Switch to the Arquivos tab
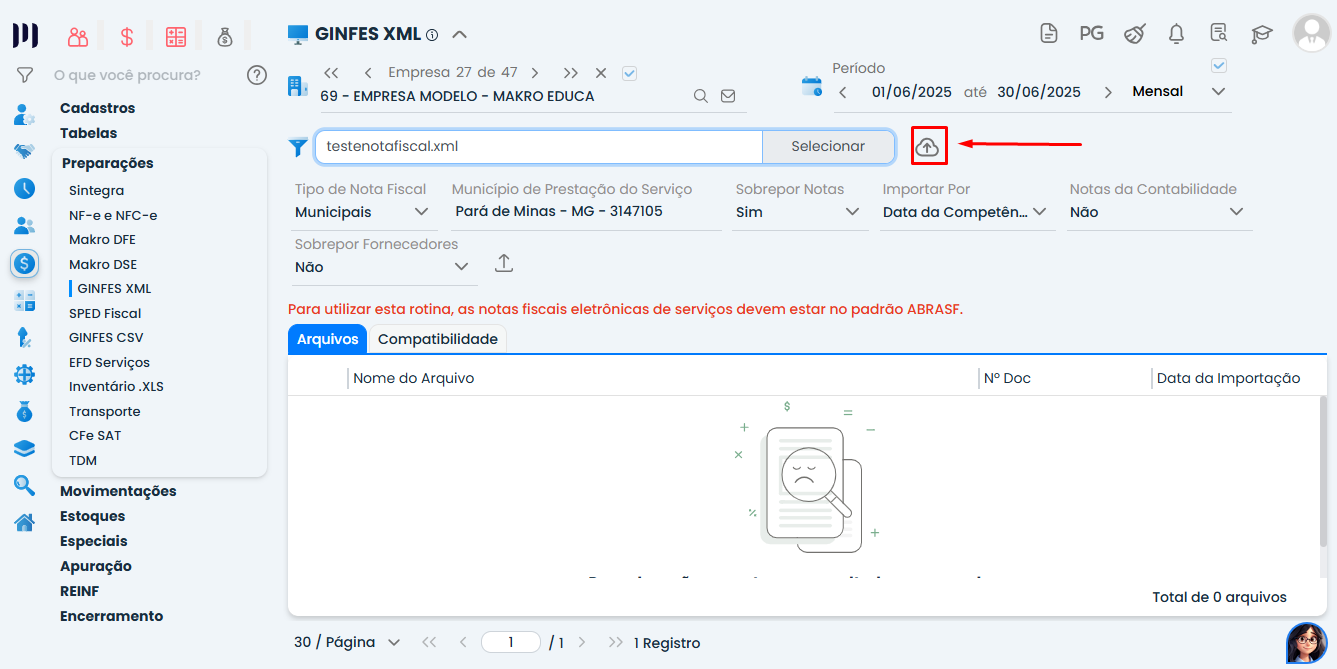The width and height of the screenshot is (1337, 669). pos(327,339)
